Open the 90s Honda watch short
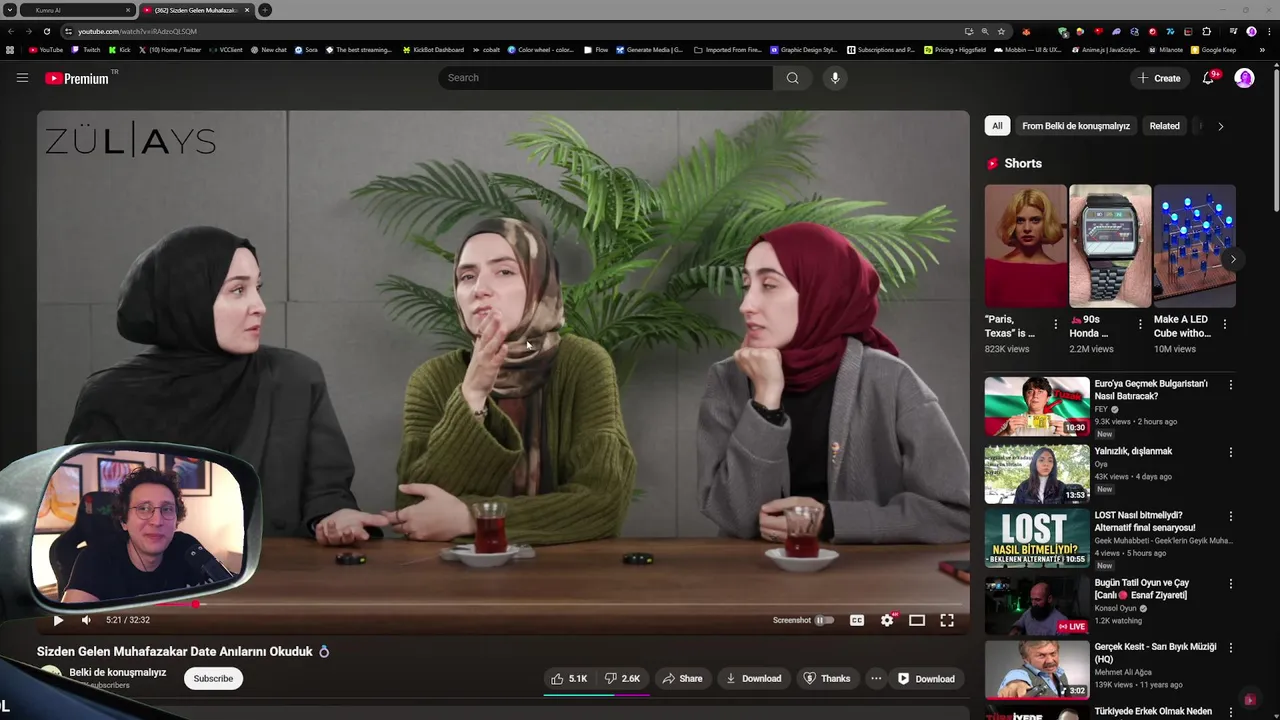This screenshot has height=720, width=1280. pyautogui.click(x=1110, y=246)
